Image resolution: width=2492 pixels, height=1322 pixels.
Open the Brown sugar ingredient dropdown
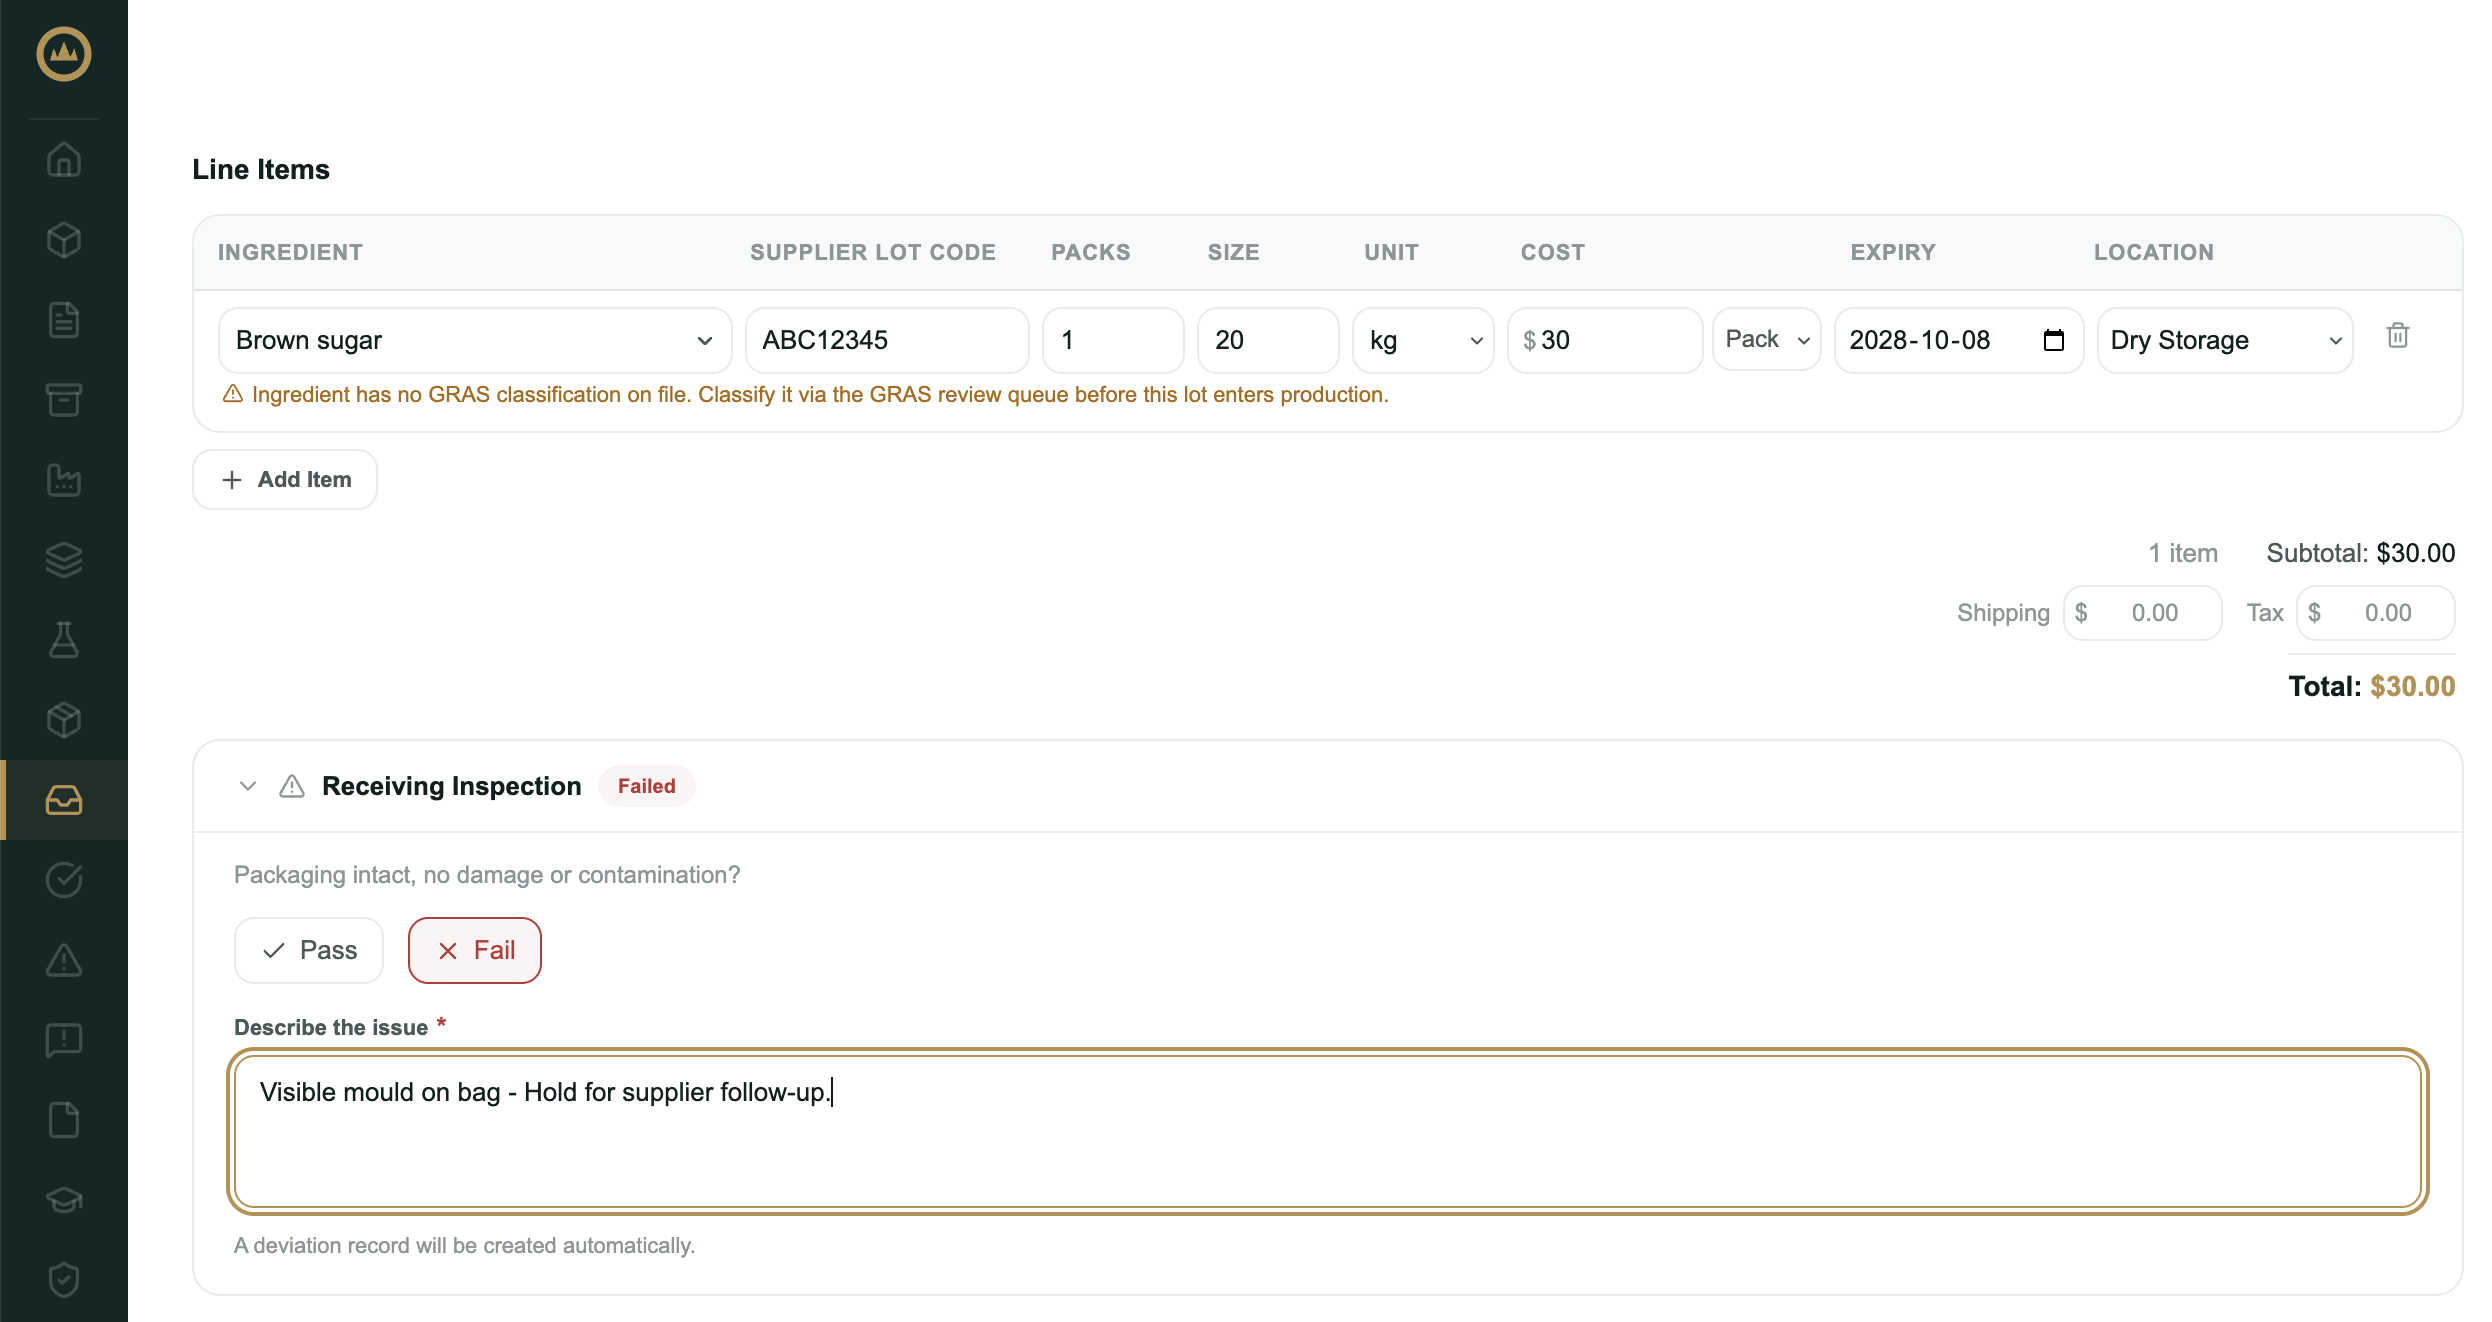[475, 340]
